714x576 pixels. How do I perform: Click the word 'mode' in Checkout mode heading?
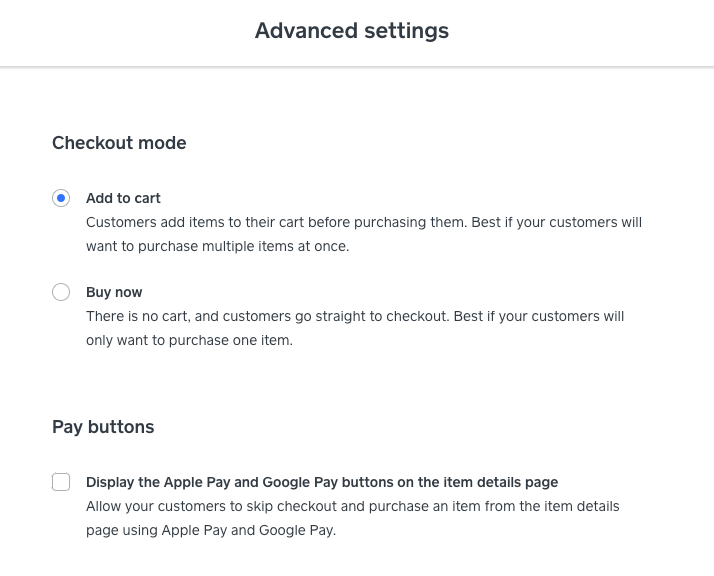[163, 143]
